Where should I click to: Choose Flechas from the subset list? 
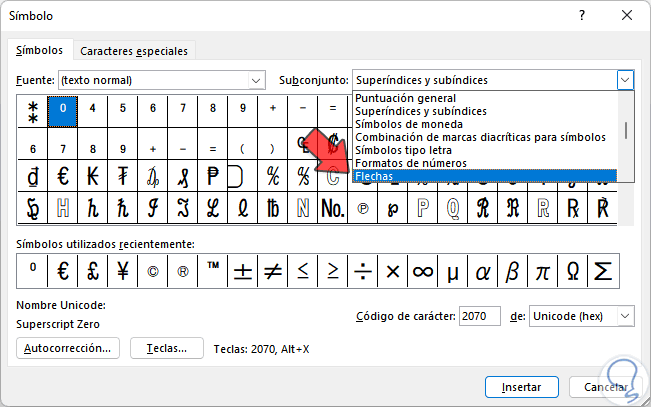tap(376, 176)
